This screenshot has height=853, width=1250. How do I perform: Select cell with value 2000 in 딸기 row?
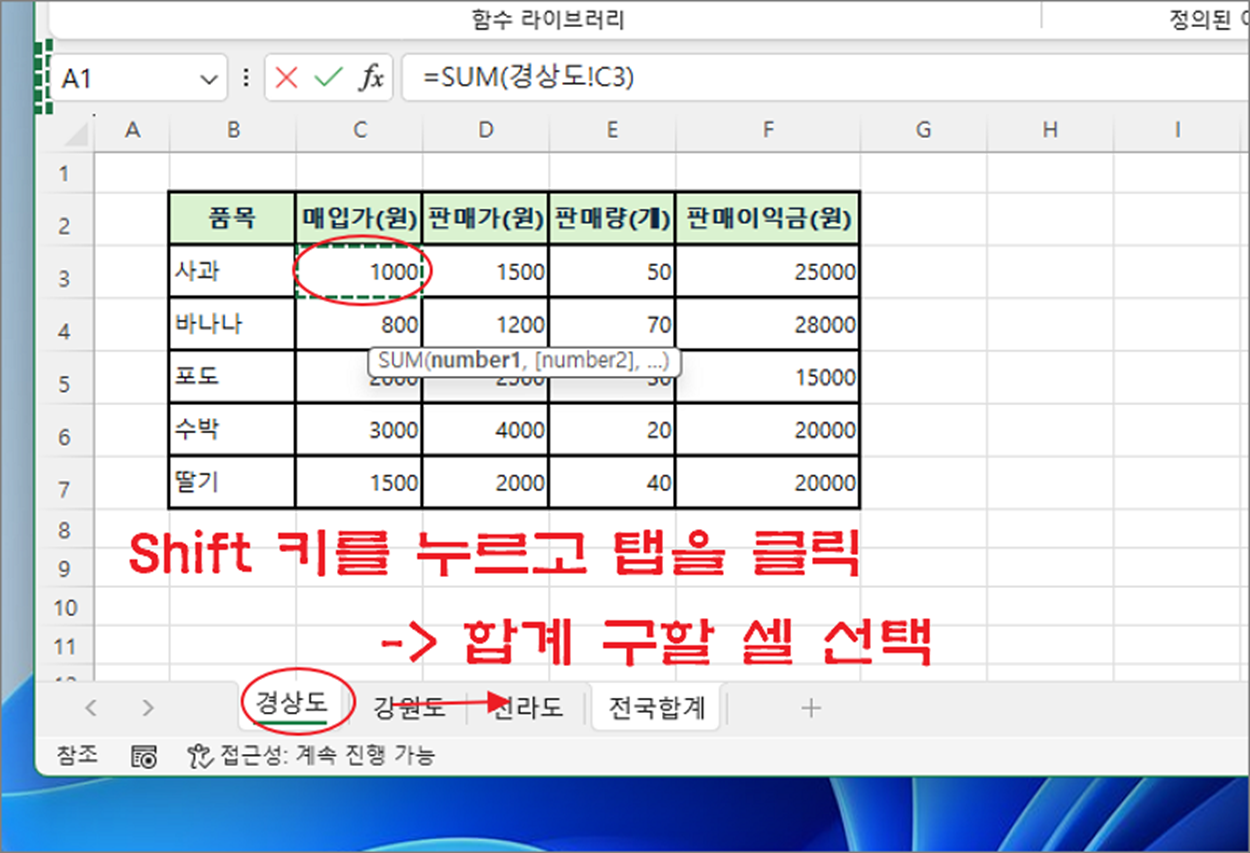tap(485, 483)
